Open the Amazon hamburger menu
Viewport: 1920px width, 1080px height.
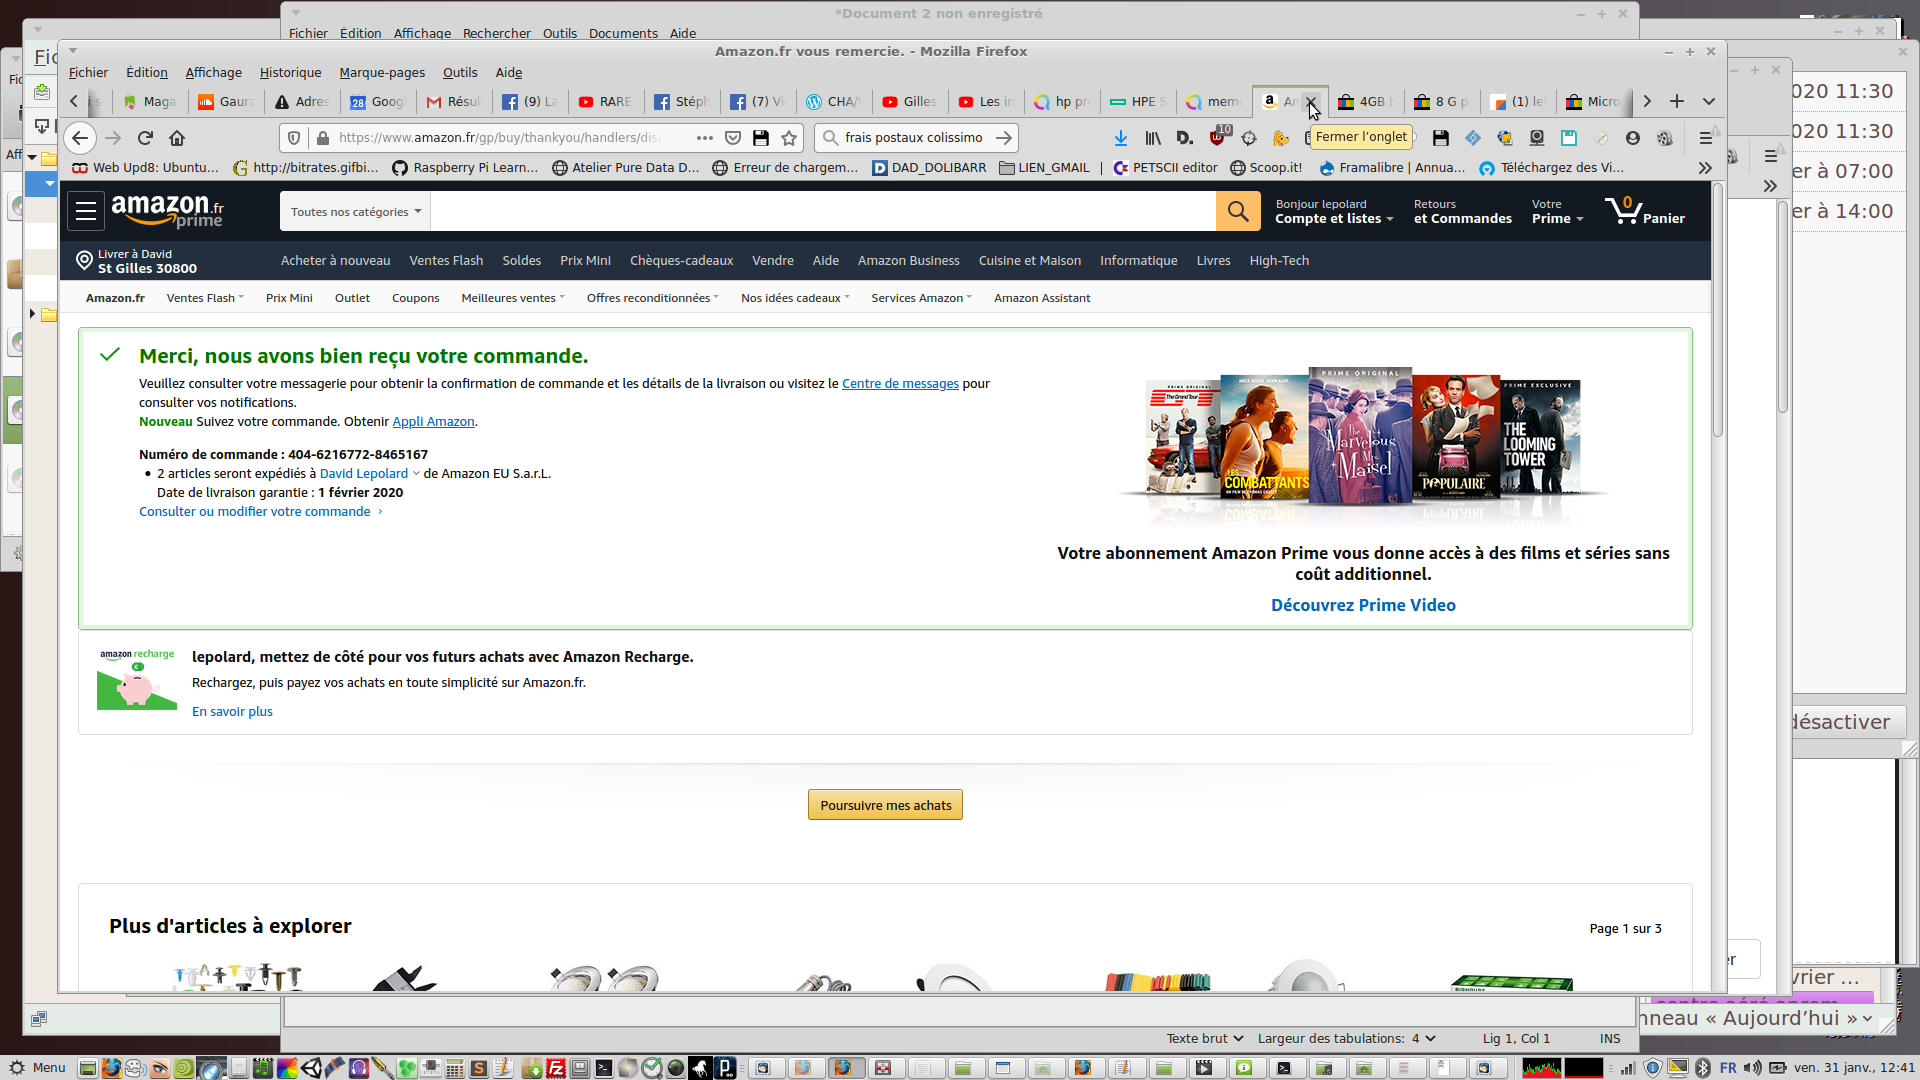point(86,211)
